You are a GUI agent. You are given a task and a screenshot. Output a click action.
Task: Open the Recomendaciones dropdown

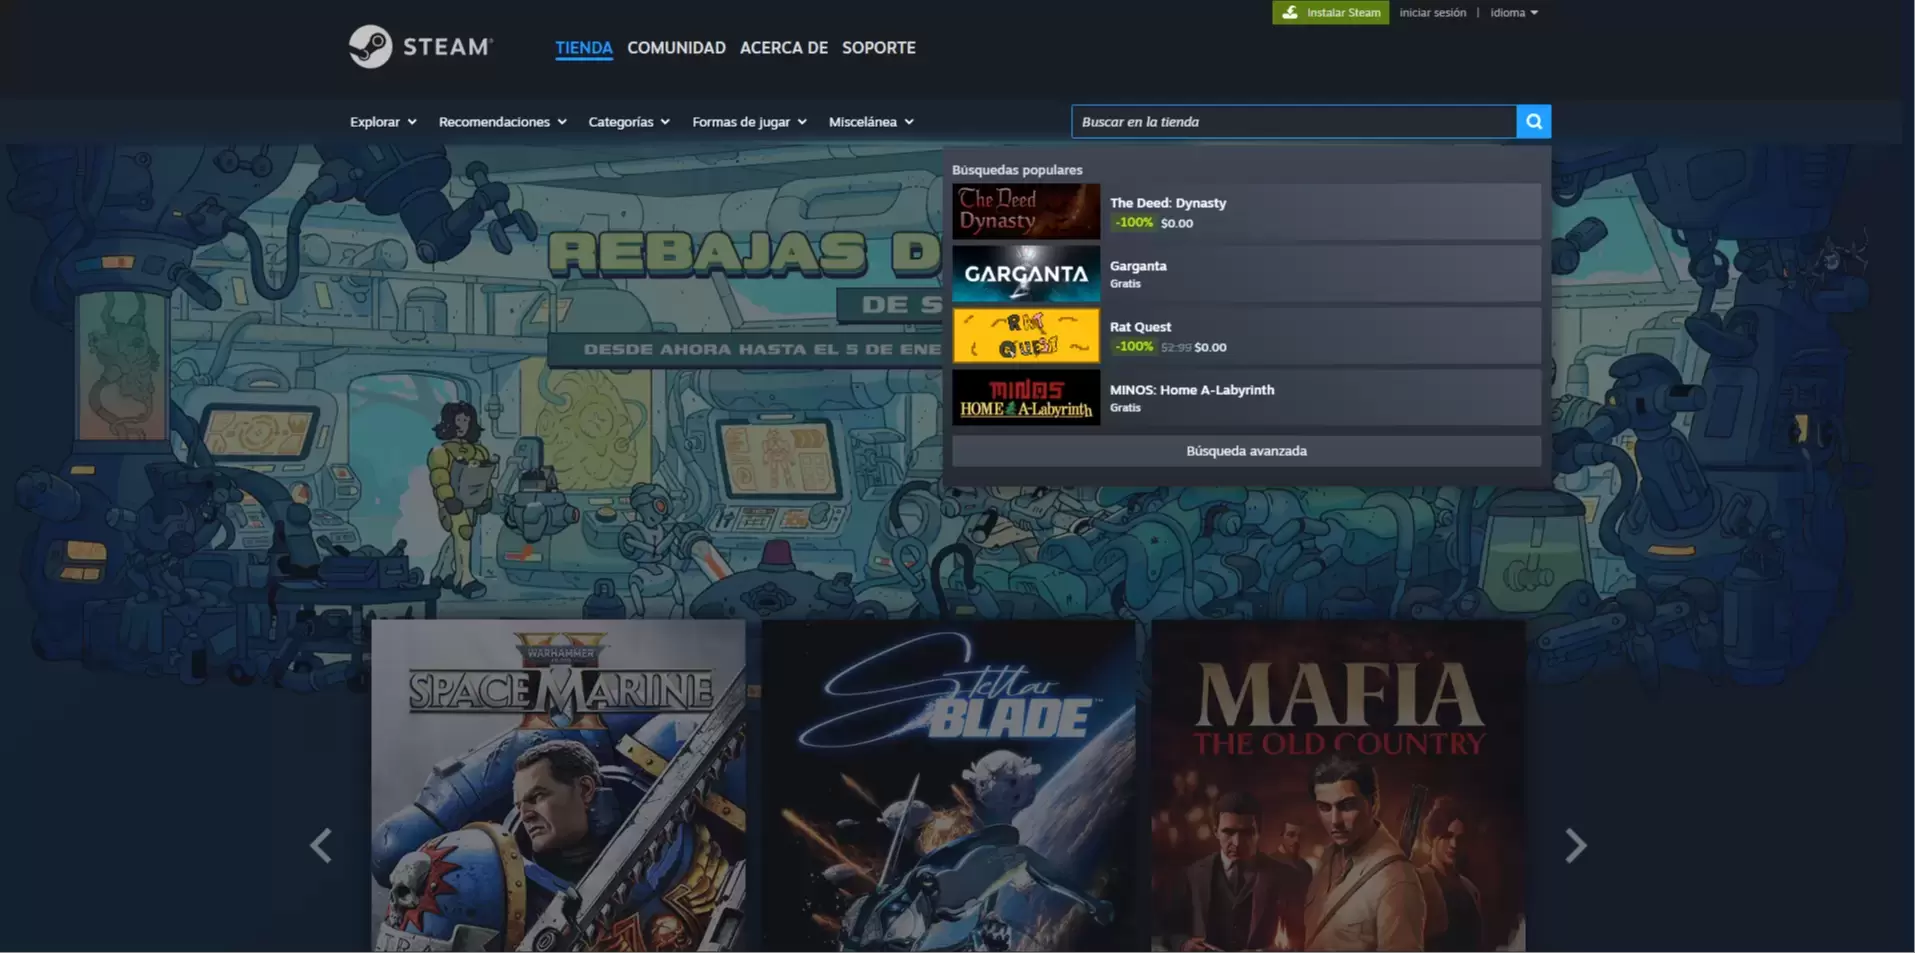[502, 122]
